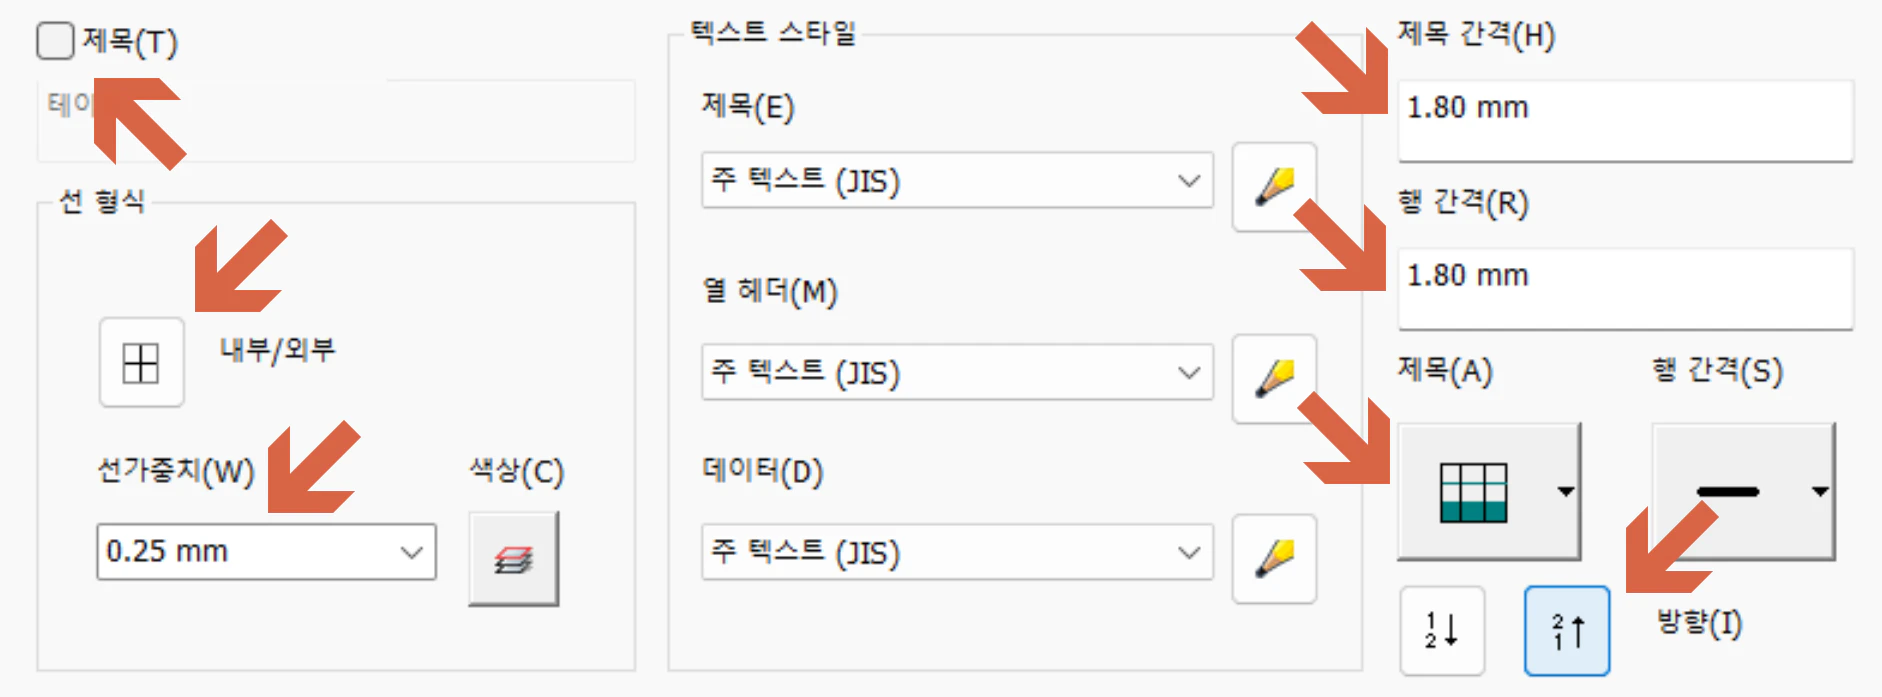Open the pencil style editor beside 제목(E)

(x=1274, y=188)
